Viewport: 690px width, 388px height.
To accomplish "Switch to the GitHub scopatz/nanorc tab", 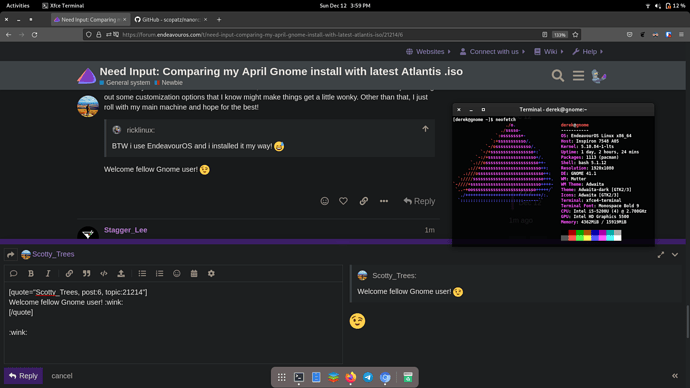I will 171,19.
